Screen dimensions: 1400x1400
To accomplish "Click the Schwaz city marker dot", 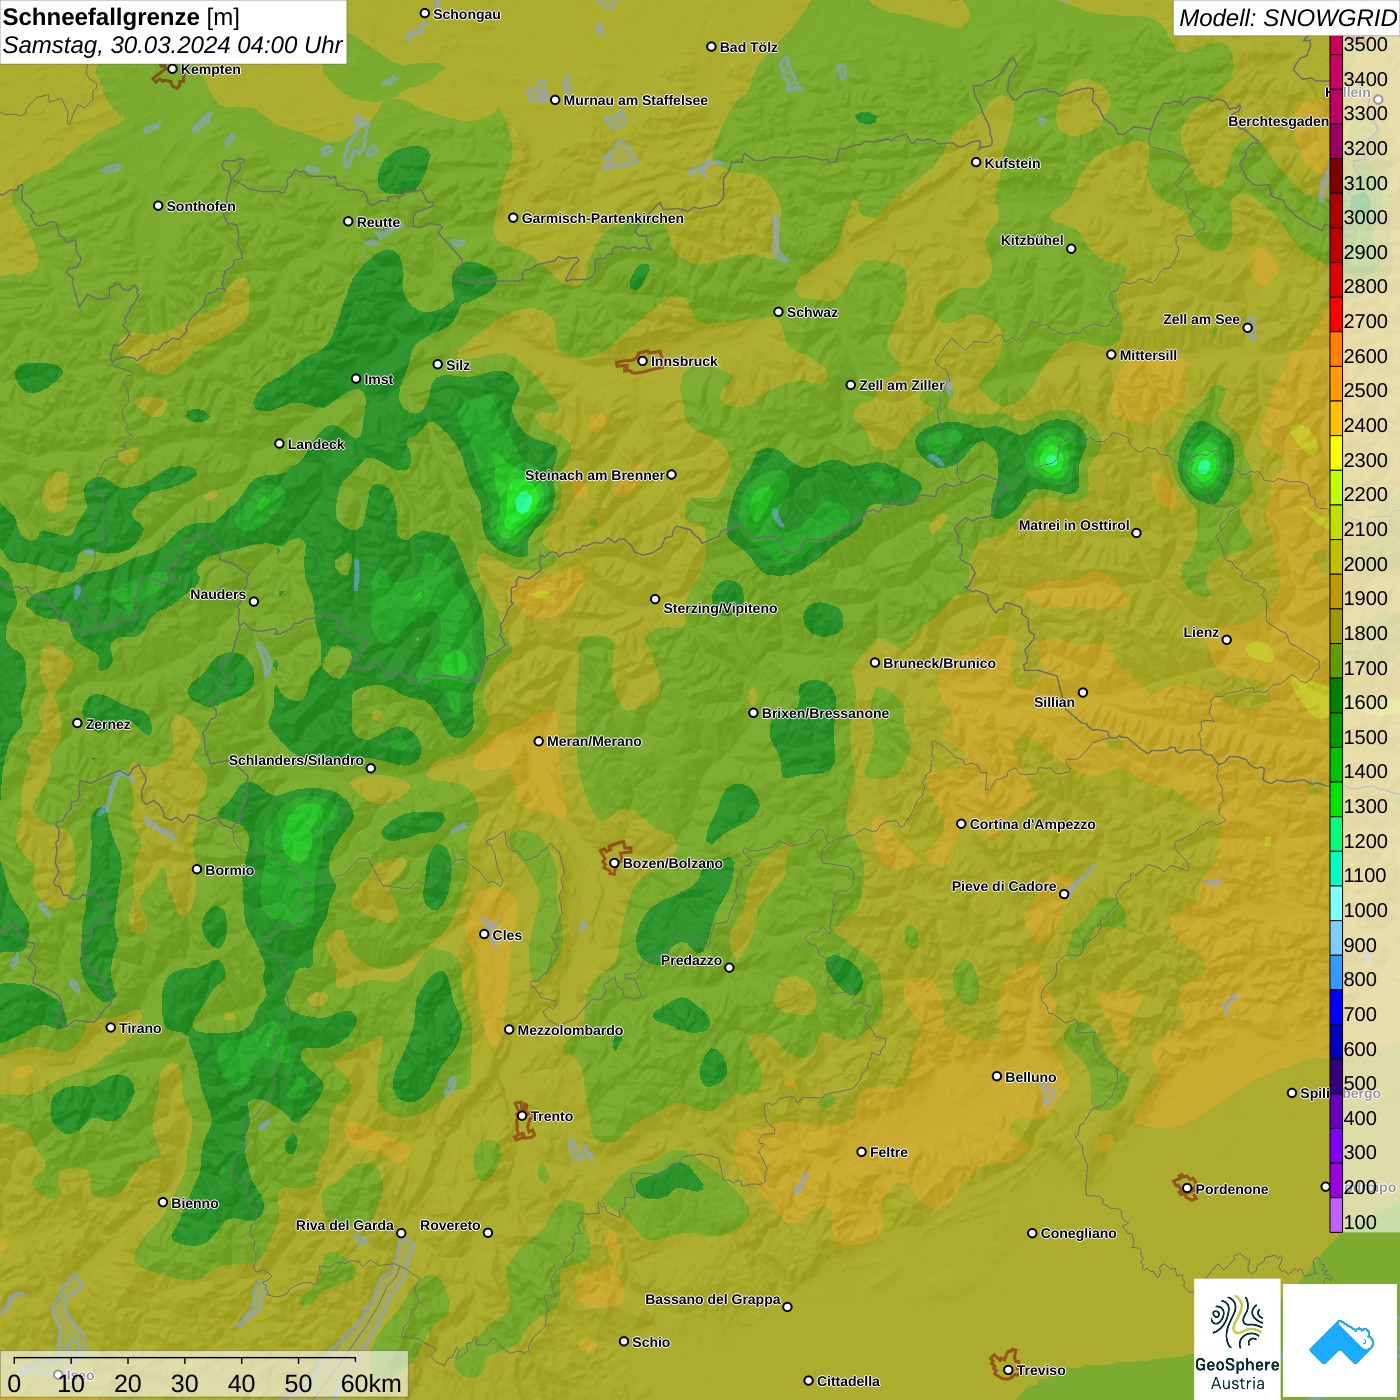I will 778,311.
